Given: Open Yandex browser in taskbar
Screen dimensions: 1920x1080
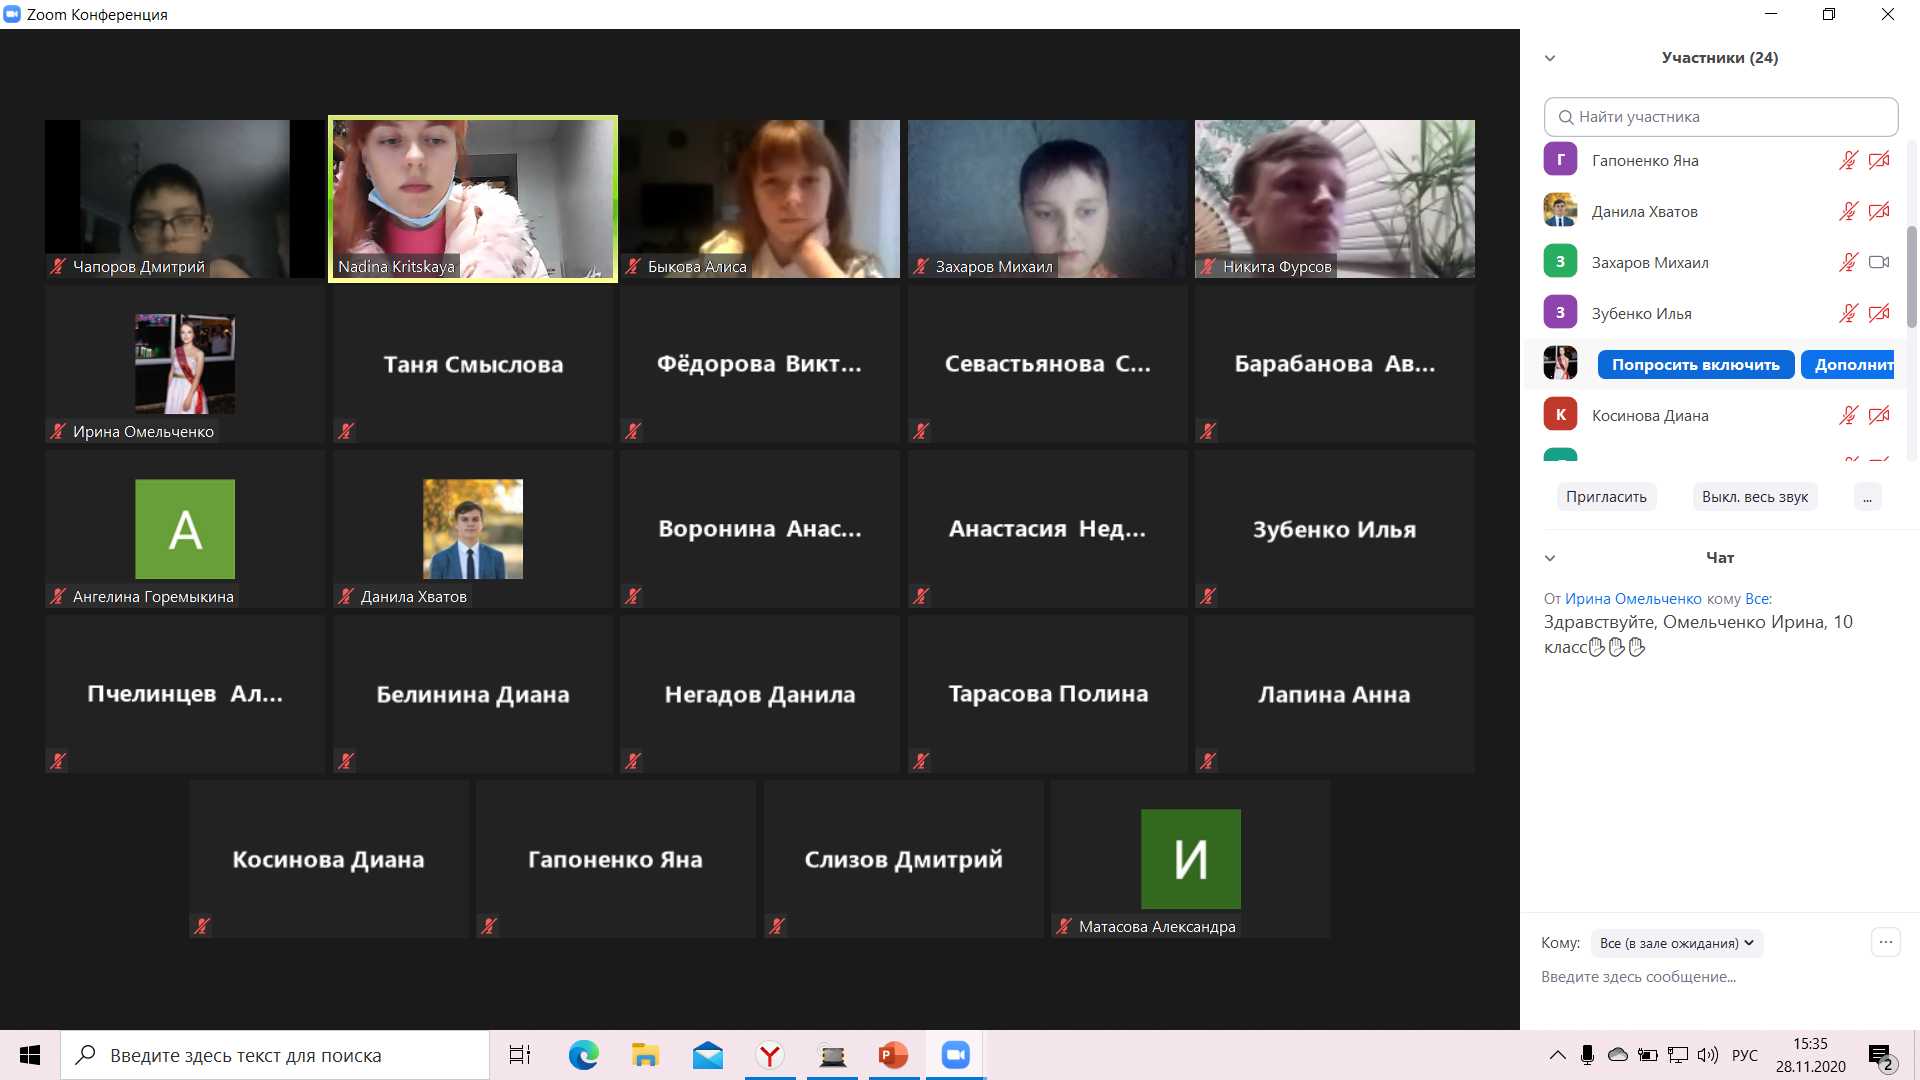Looking at the screenshot, I should coord(769,1055).
